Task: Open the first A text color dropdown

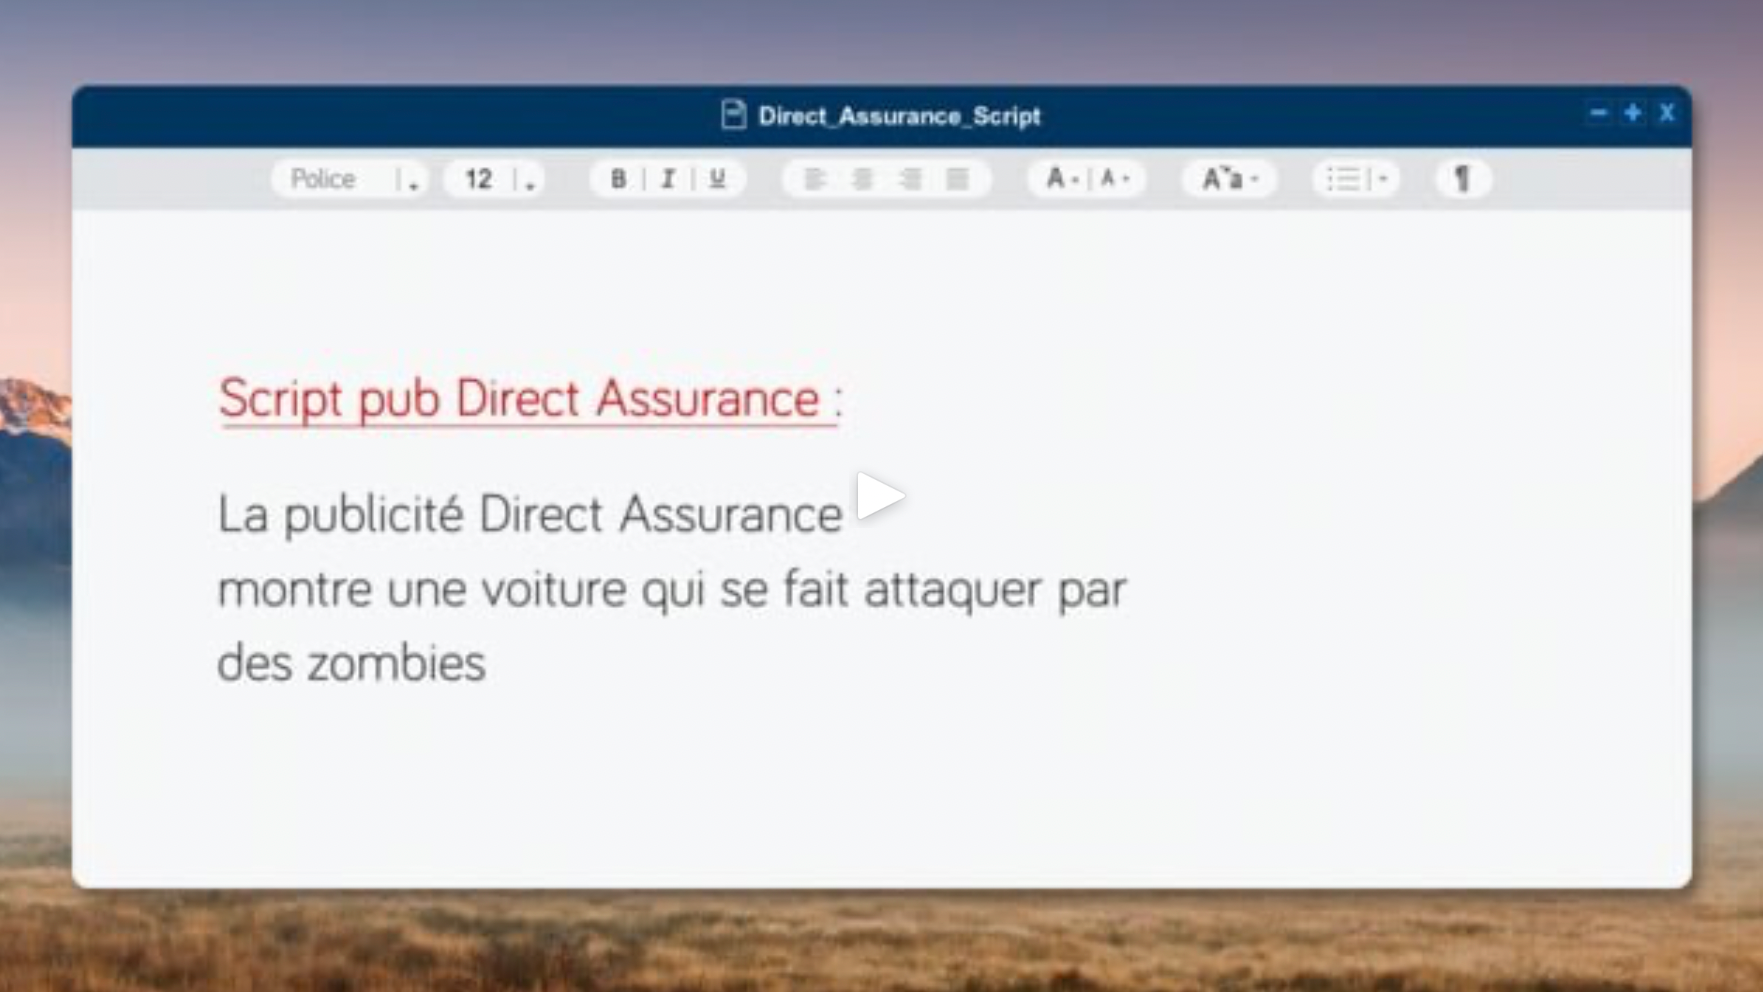Action: coord(1062,179)
